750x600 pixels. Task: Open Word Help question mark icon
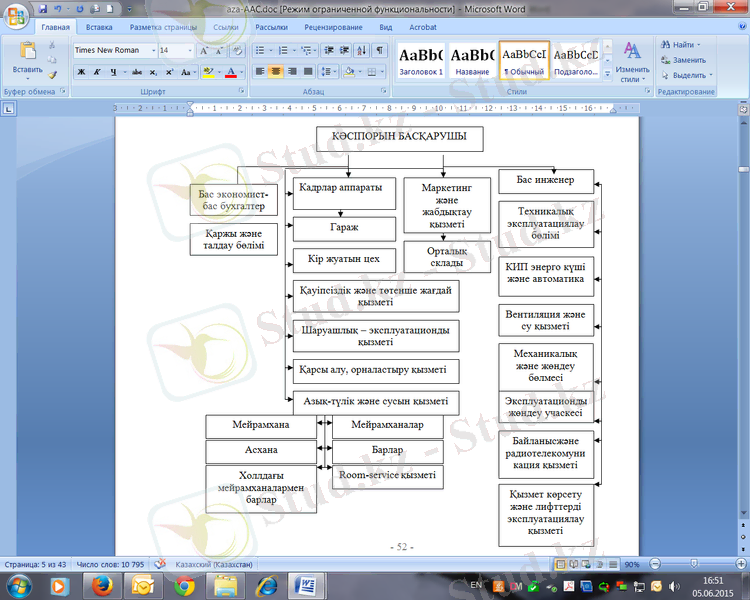point(742,27)
